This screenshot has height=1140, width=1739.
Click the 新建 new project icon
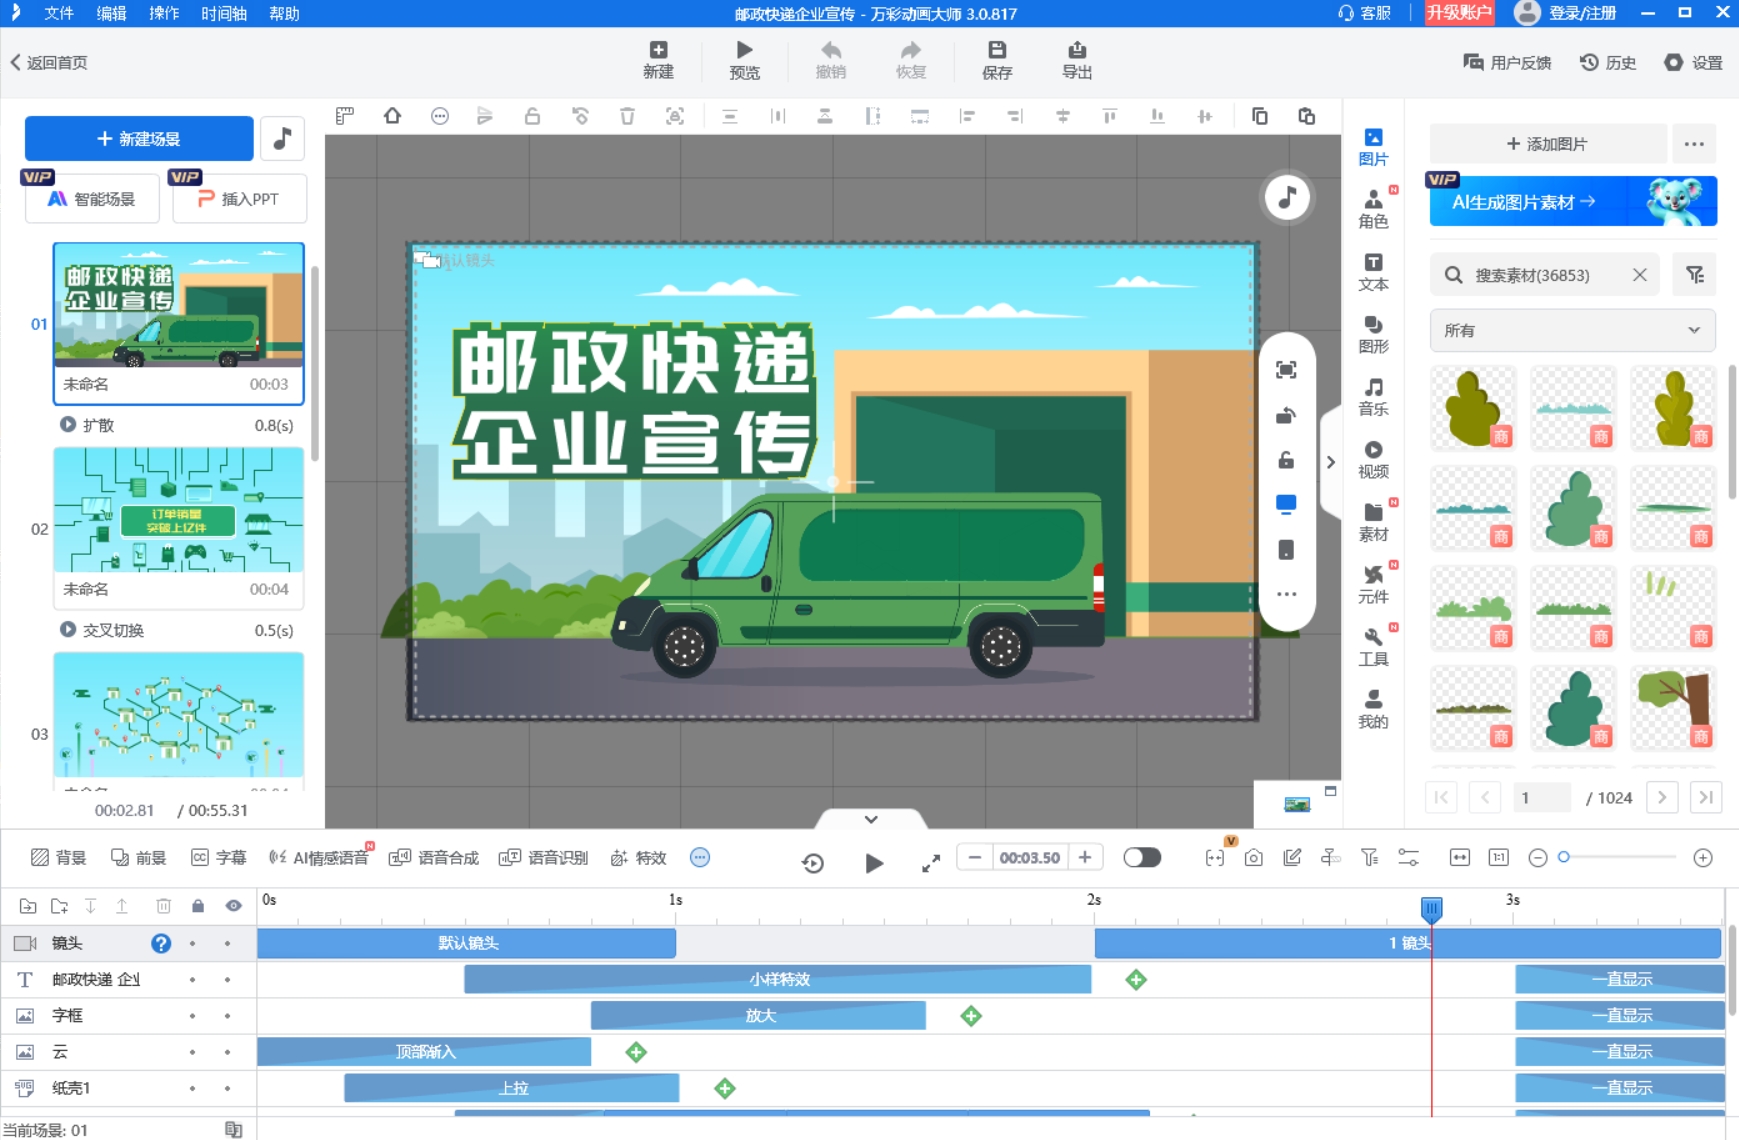click(x=658, y=60)
